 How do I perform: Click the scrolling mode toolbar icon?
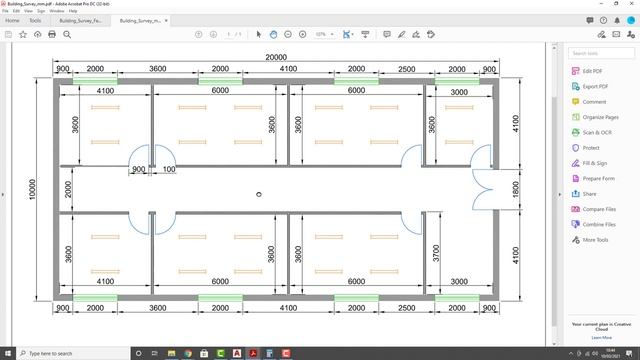pos(365,35)
